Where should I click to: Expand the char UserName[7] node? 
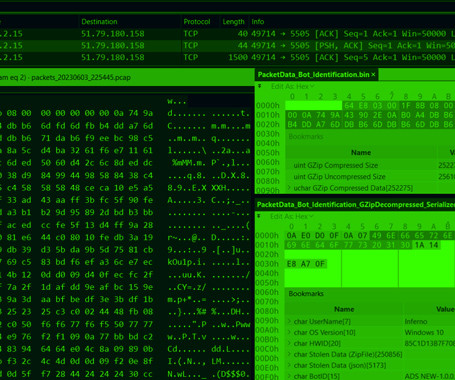click(289, 321)
